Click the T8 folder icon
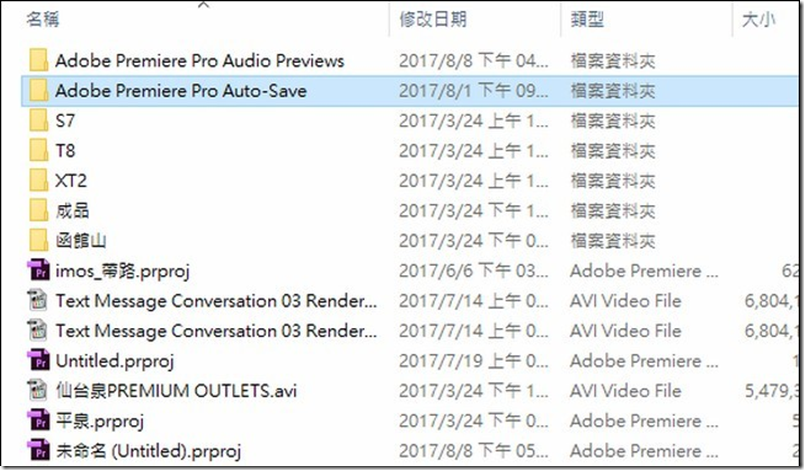The height and width of the screenshot is (470, 804). coord(39,150)
